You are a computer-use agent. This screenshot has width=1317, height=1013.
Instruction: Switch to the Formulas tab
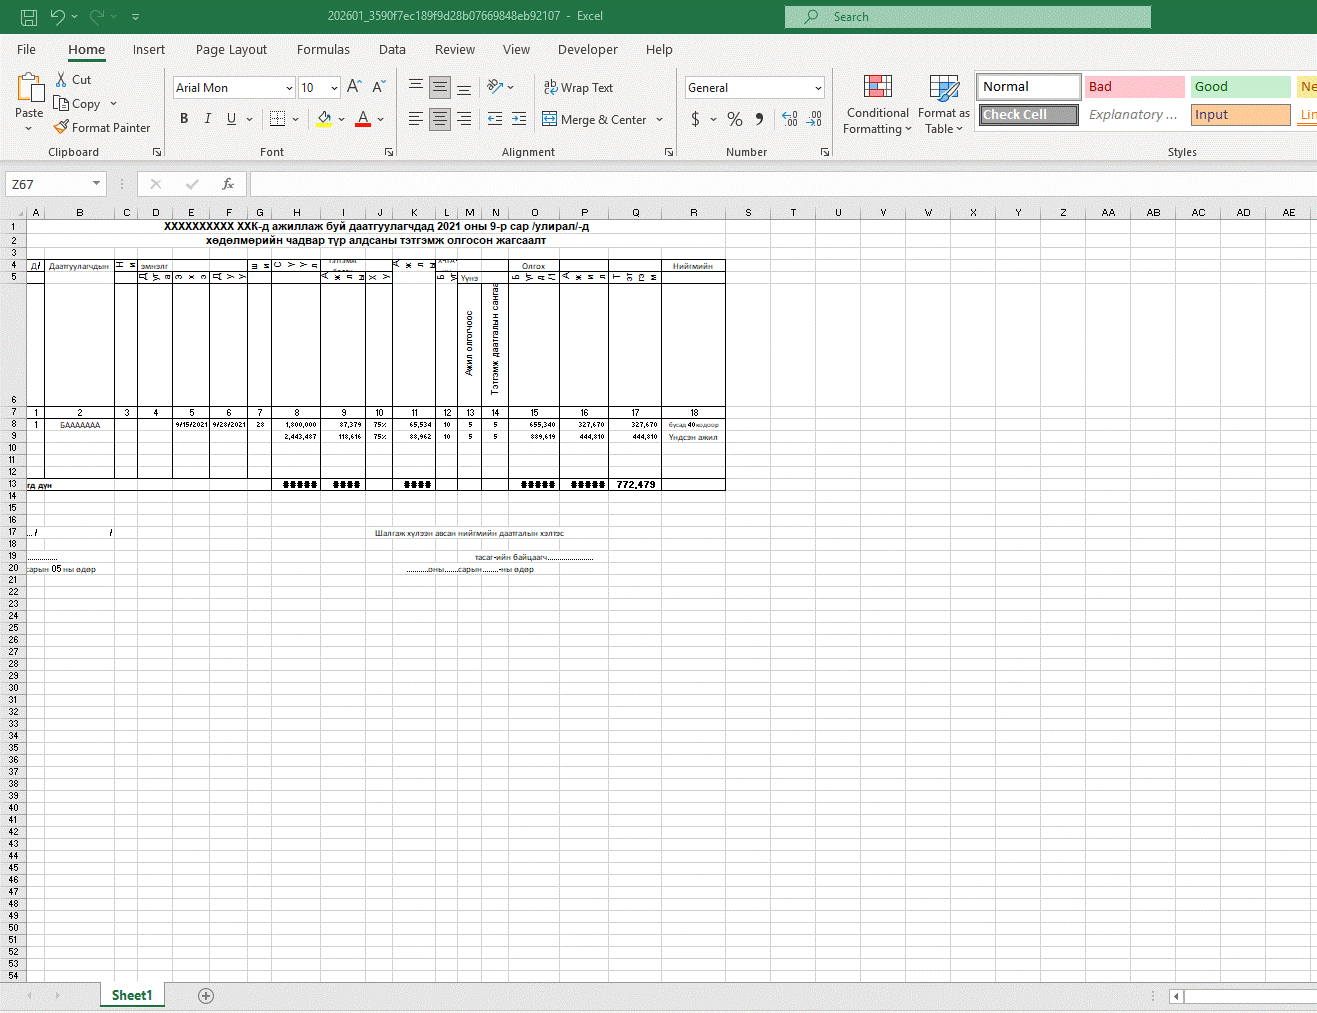coord(323,49)
